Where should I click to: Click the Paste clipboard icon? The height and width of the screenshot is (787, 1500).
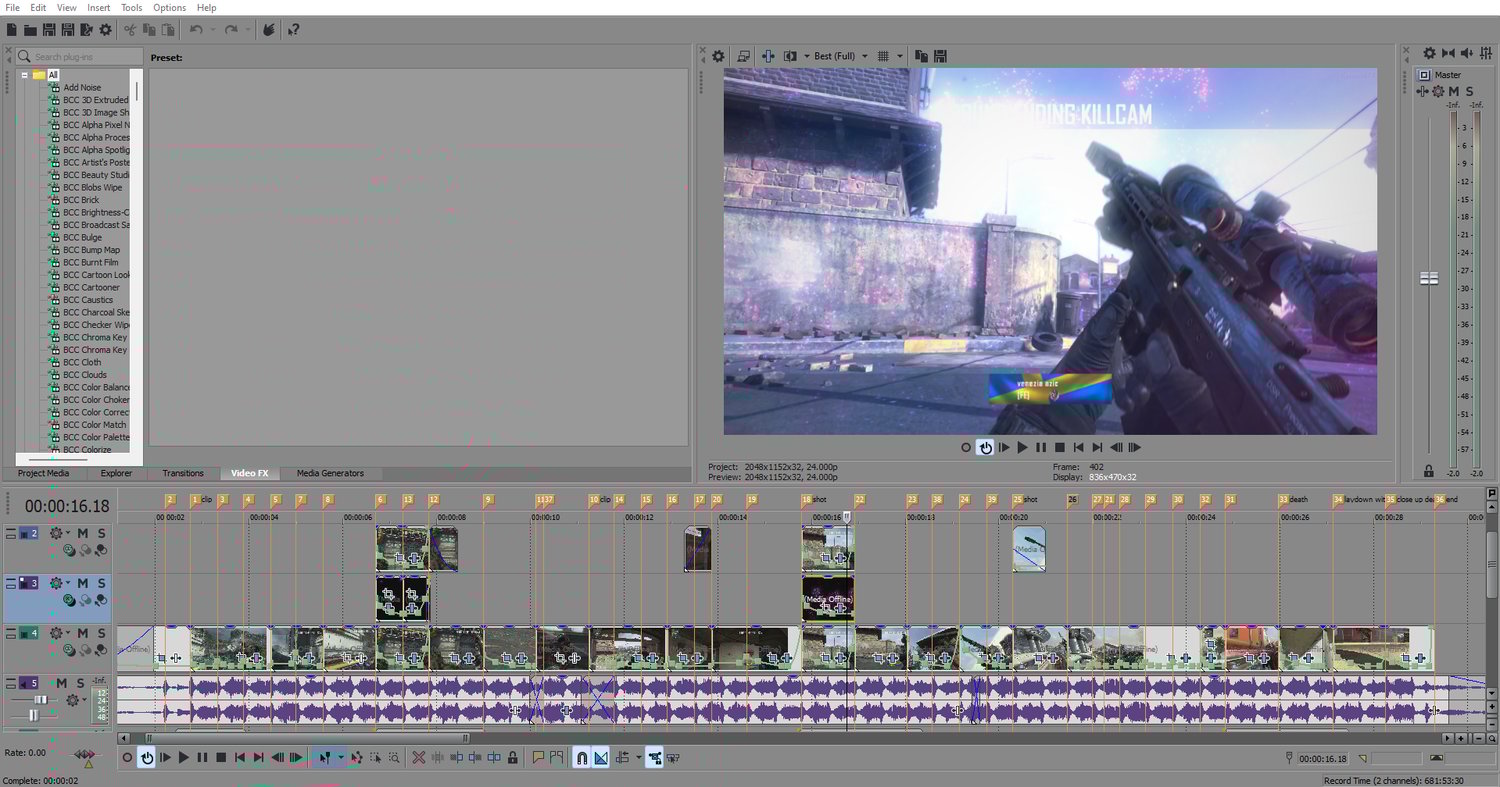point(168,30)
